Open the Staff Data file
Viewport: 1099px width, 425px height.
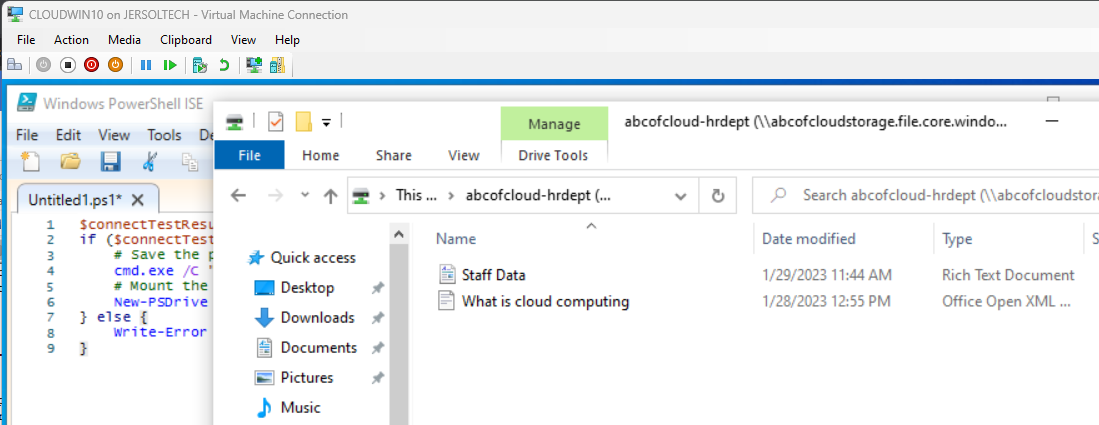(493, 275)
